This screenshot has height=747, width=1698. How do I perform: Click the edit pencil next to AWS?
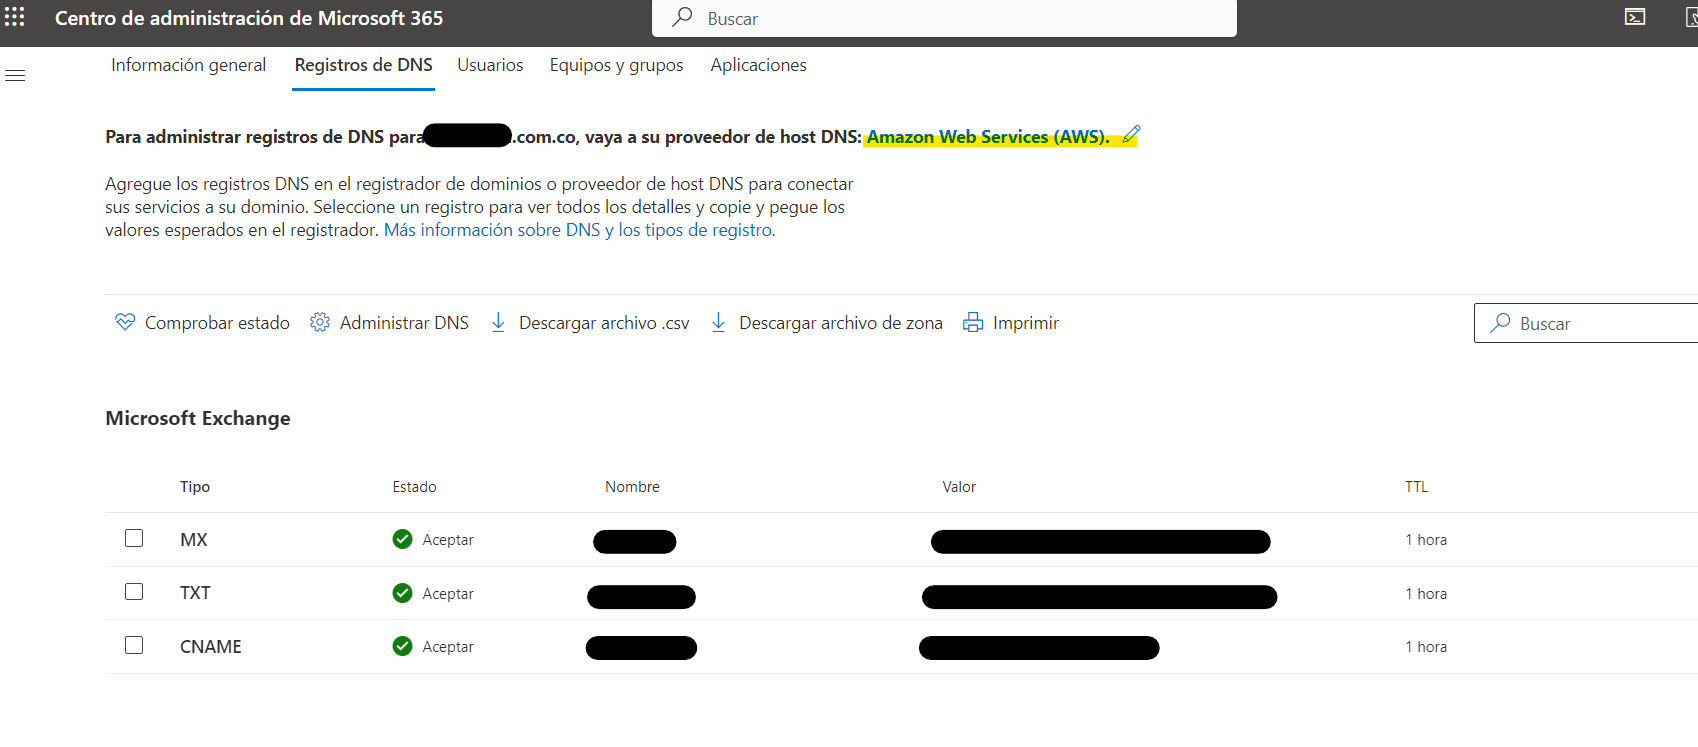pyautogui.click(x=1131, y=135)
